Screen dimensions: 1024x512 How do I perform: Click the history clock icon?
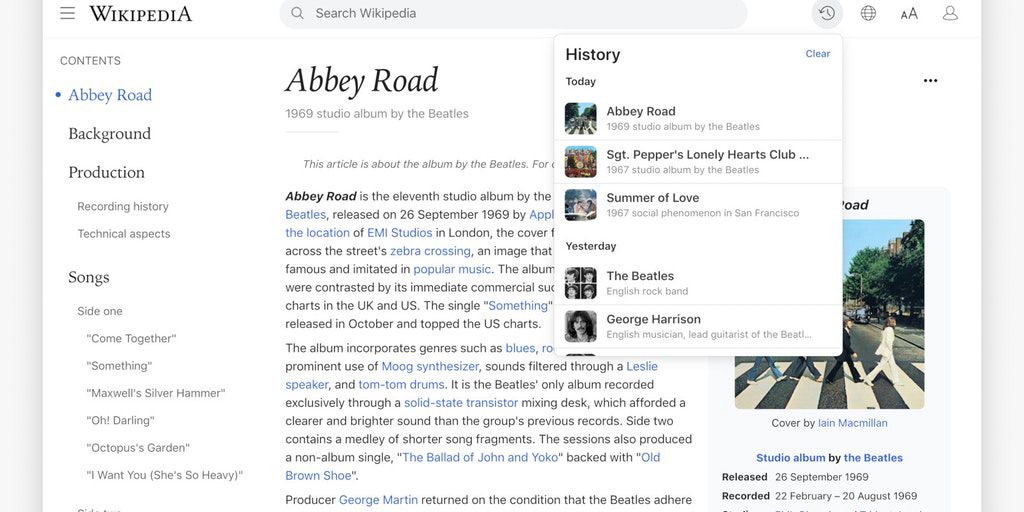826,13
